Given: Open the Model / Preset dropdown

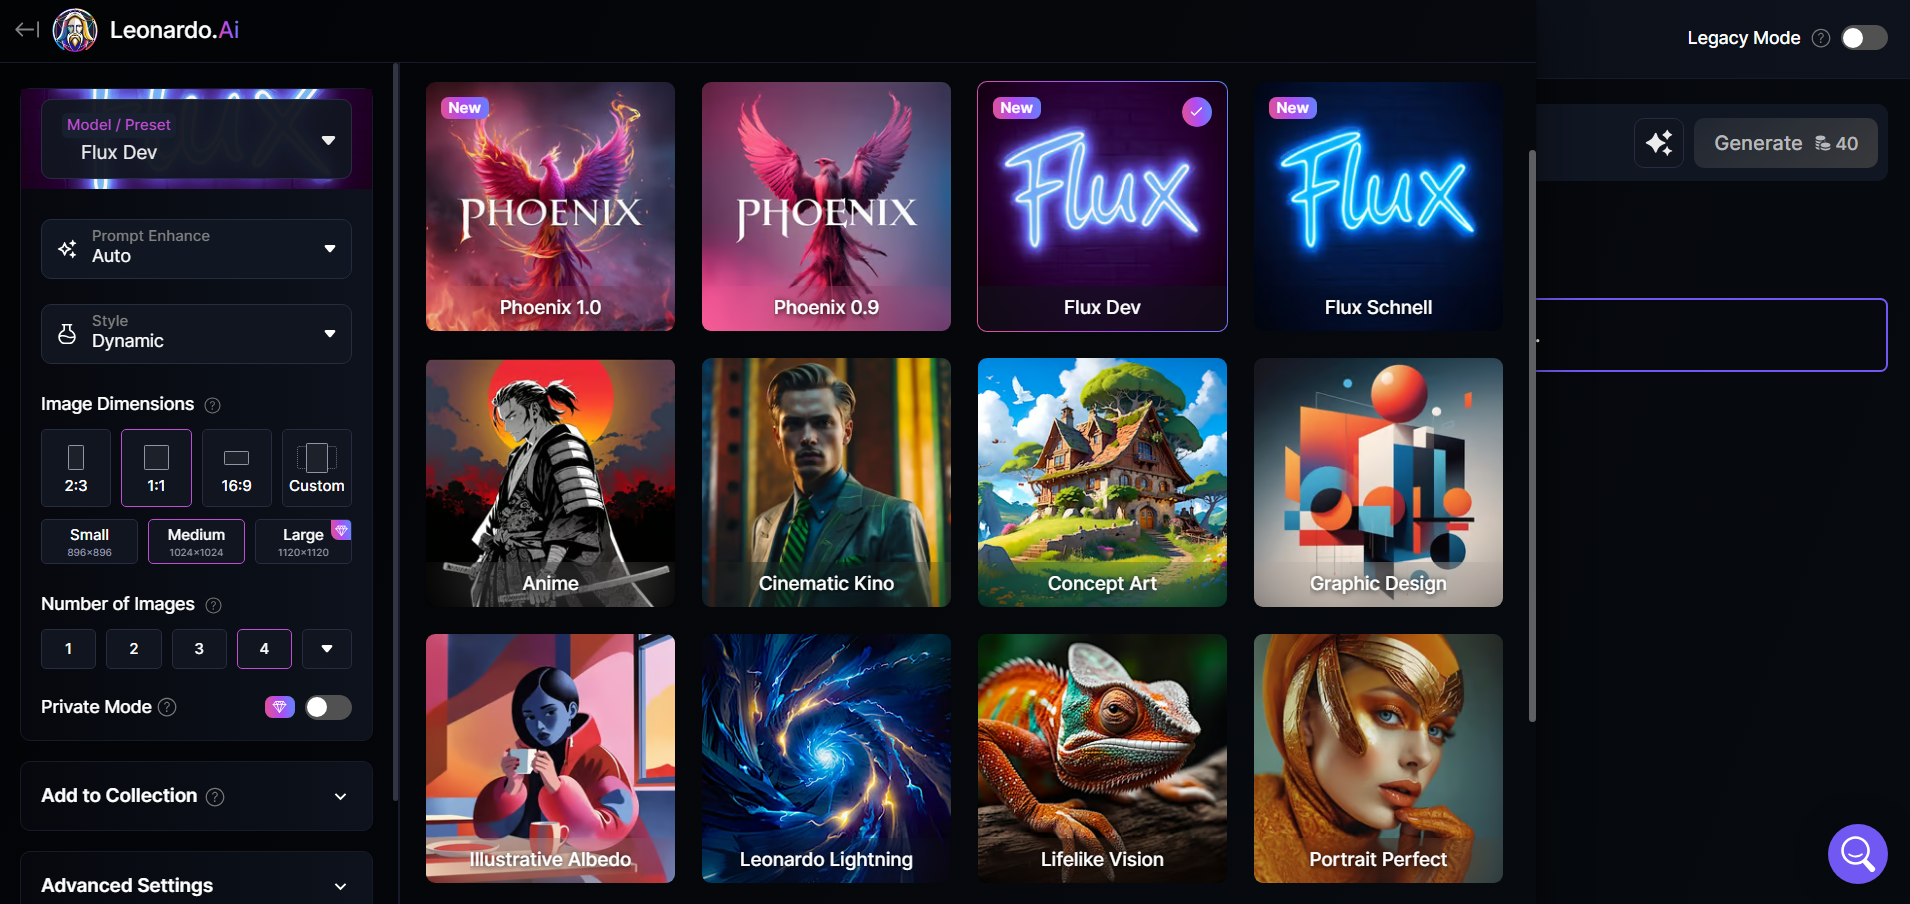Looking at the screenshot, I should [196, 139].
